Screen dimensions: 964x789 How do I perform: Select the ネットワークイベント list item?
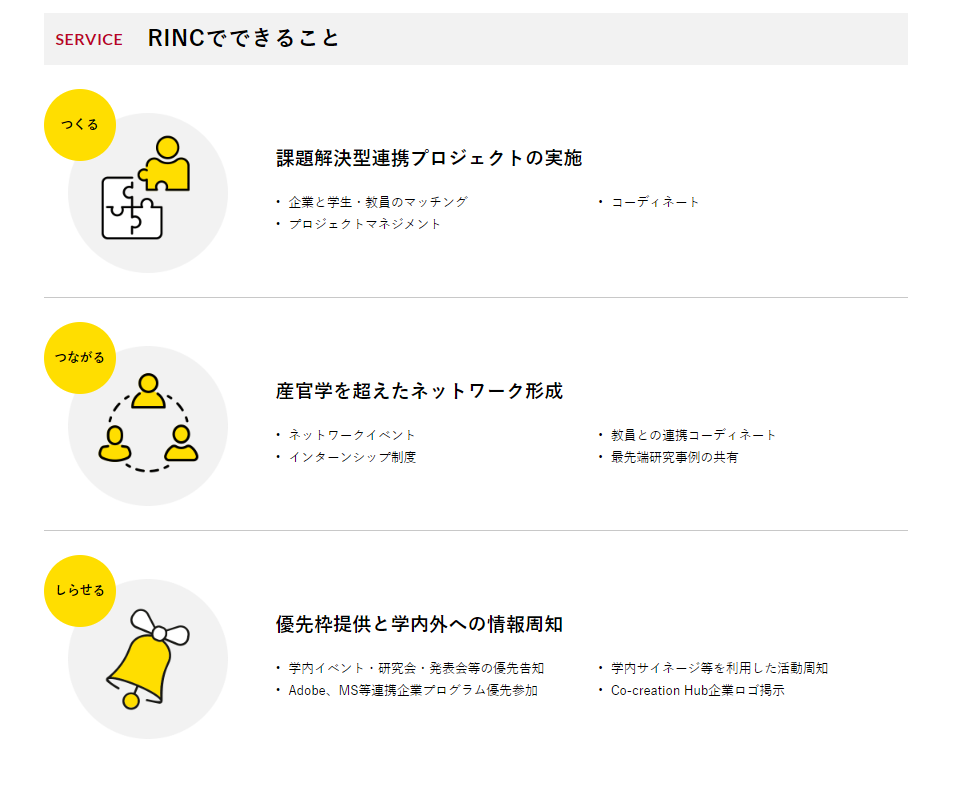coord(352,435)
